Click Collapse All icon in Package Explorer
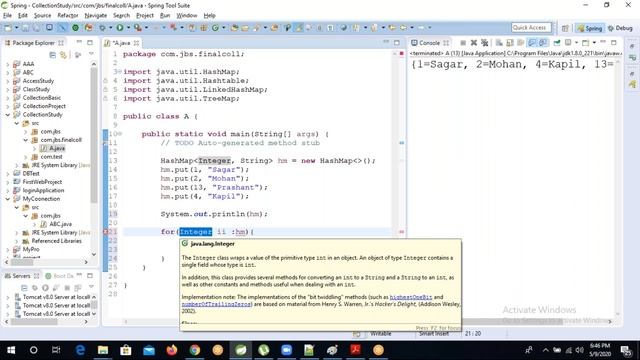 coord(53,55)
